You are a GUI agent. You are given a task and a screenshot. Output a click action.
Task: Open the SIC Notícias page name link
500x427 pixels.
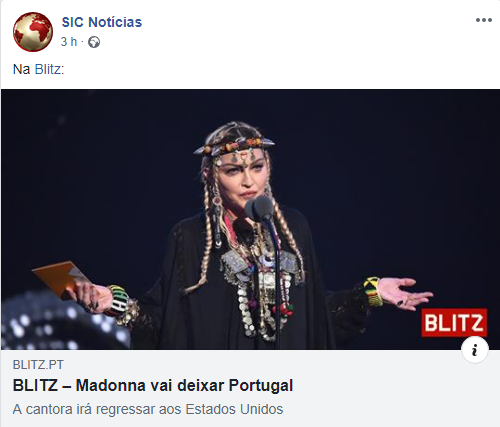[x=102, y=22]
